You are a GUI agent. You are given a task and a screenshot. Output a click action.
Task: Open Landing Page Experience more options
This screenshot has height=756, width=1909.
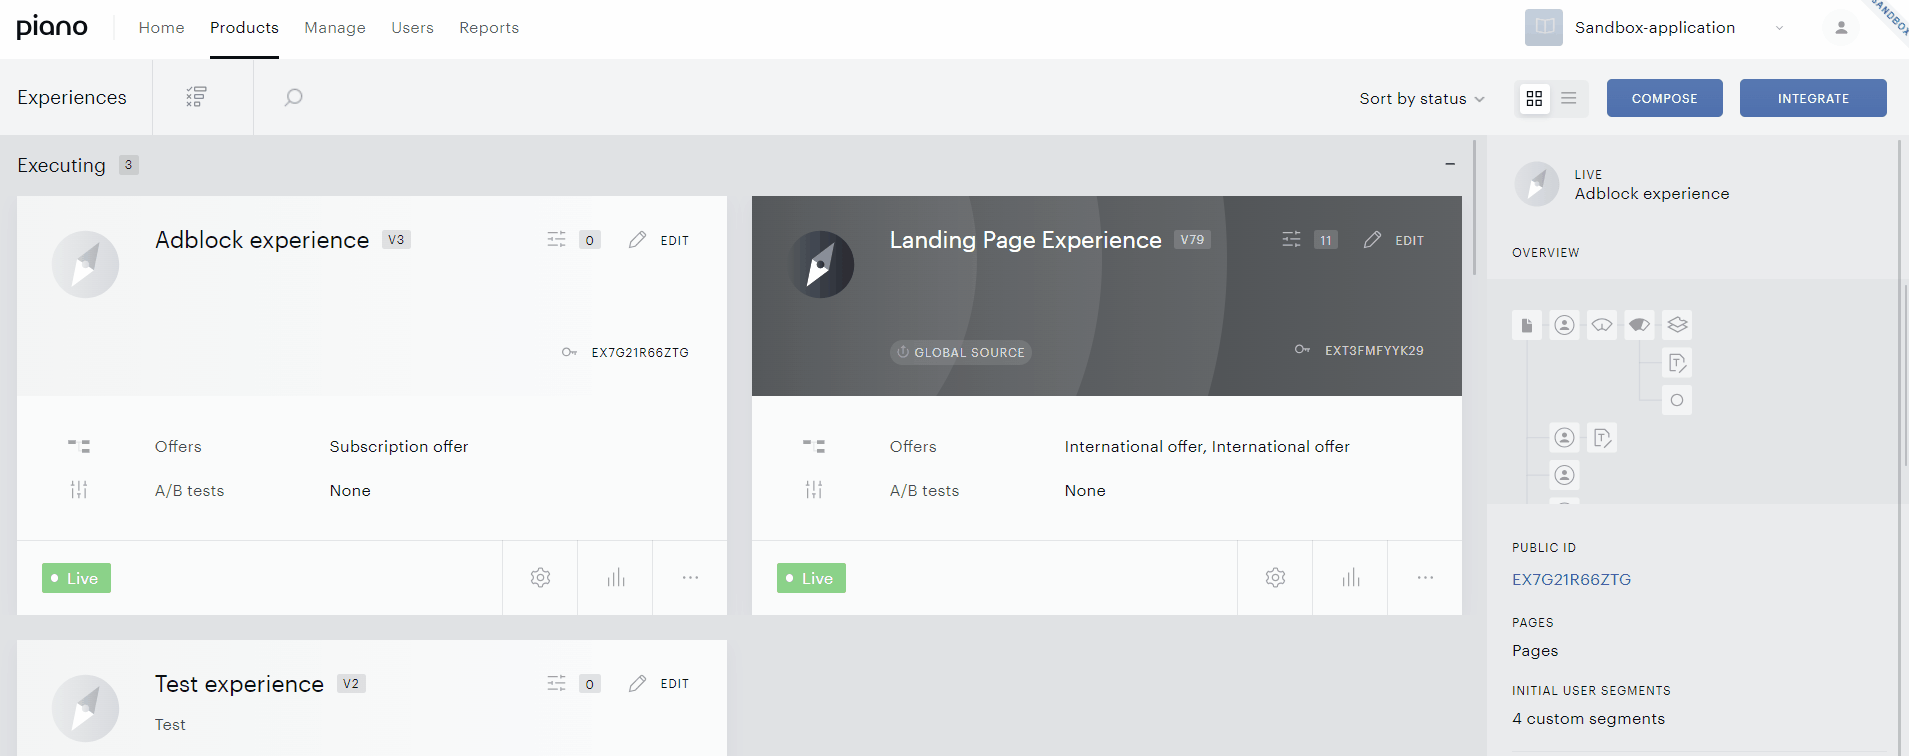click(x=1425, y=578)
